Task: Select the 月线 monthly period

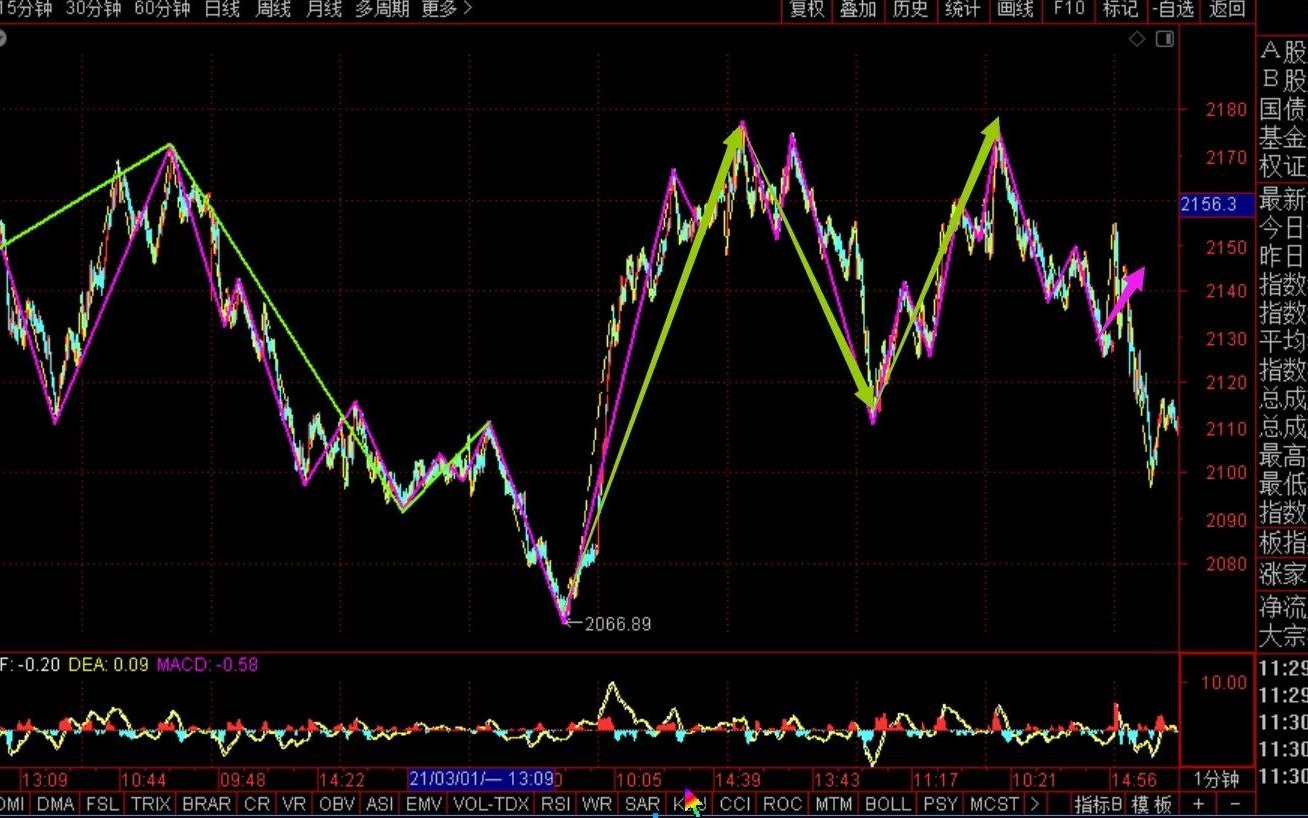Action: pyautogui.click(x=323, y=9)
